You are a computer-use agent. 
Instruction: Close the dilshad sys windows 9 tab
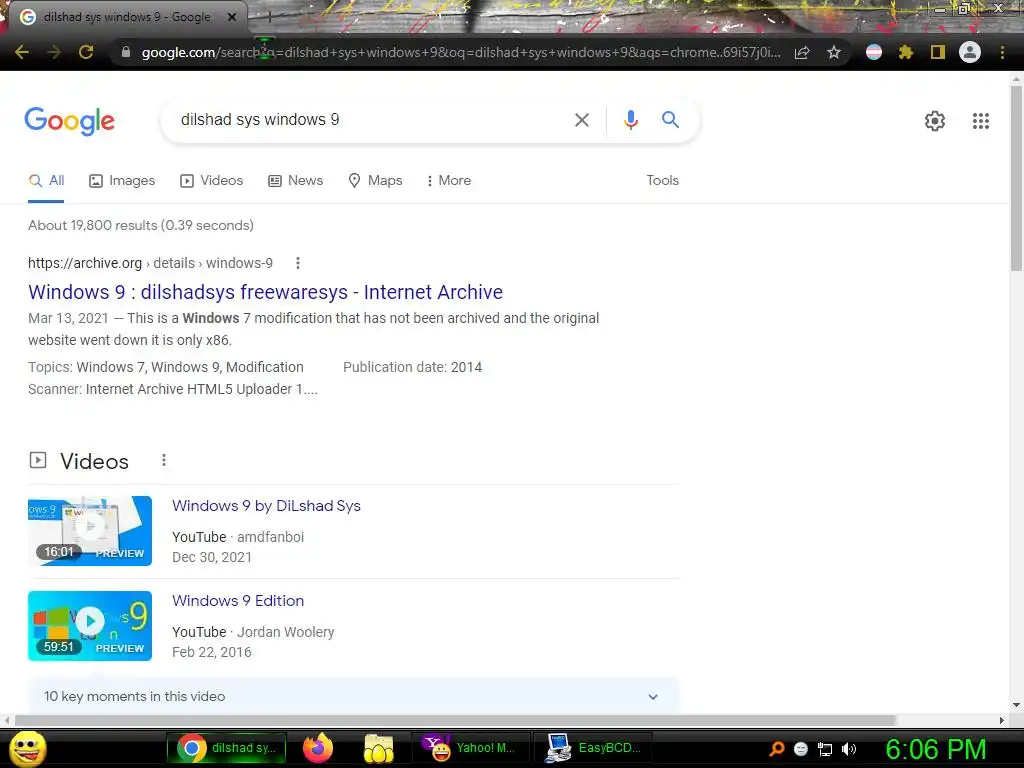coord(232,17)
